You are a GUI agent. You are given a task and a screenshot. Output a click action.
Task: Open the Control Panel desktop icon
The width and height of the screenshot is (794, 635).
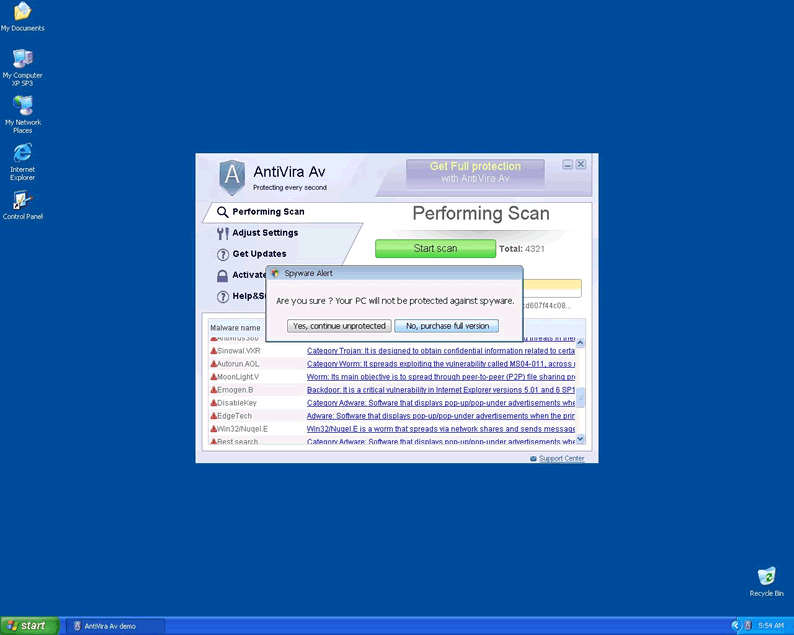22,200
